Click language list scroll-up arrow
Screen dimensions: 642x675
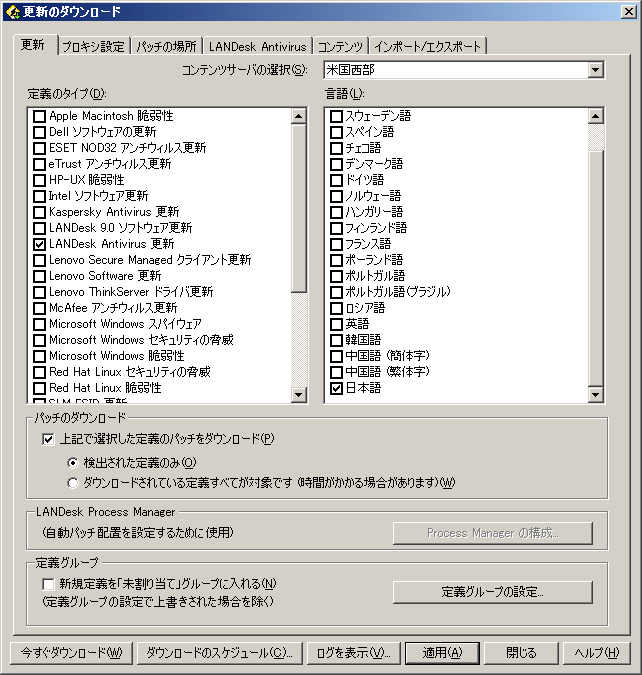(x=595, y=116)
